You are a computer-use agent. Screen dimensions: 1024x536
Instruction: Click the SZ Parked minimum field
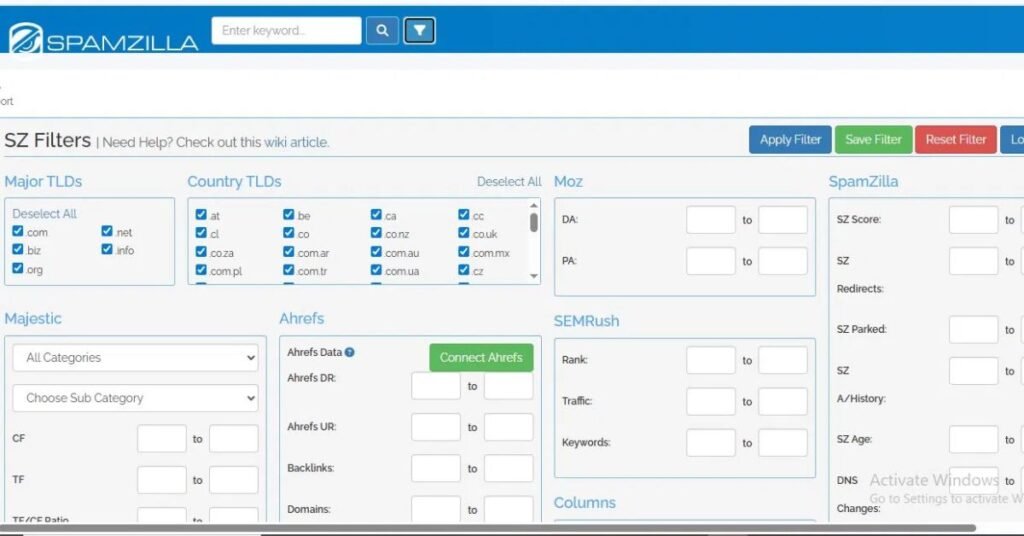974,330
